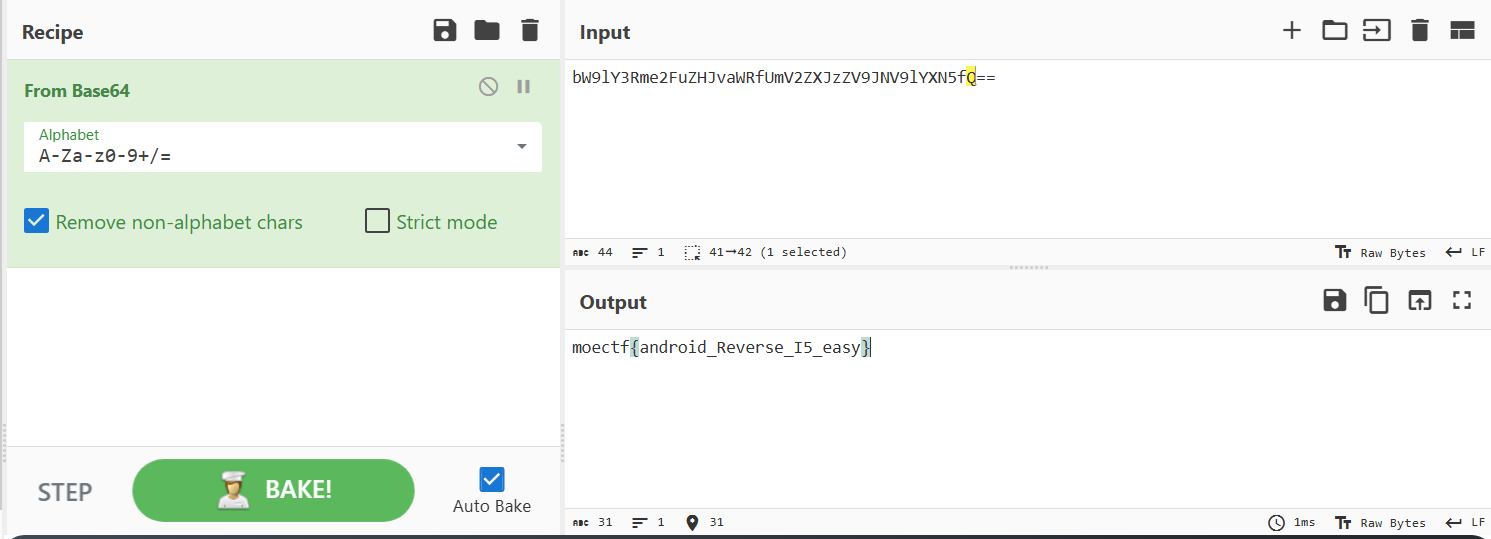Toggle the Auto Bake checkbox
1491x539 pixels.
492,480
